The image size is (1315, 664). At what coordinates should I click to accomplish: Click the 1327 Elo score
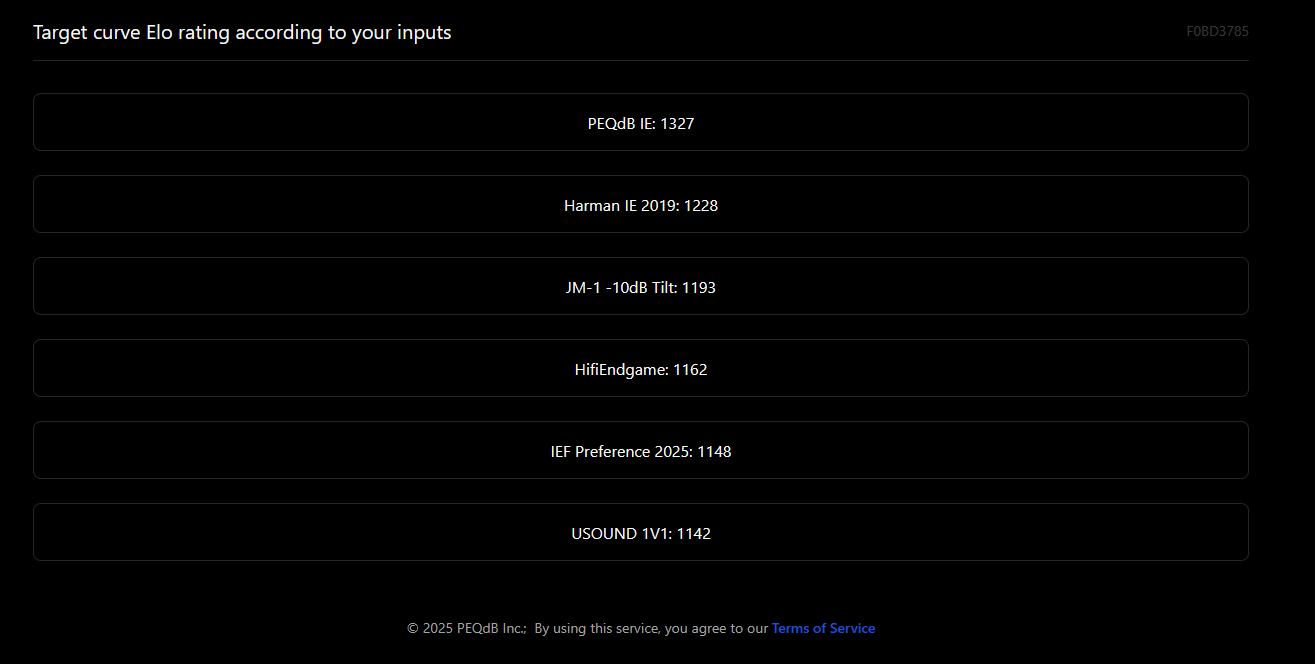click(677, 124)
